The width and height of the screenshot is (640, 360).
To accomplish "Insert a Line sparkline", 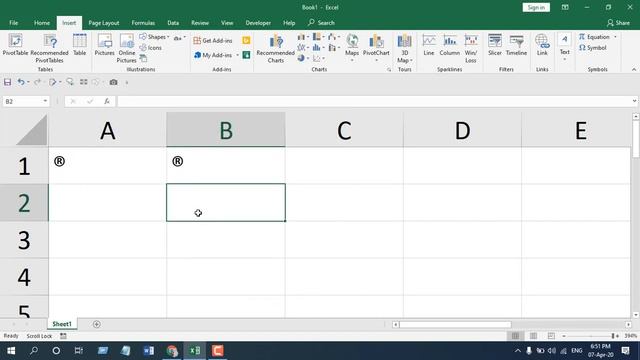I will 429,45.
